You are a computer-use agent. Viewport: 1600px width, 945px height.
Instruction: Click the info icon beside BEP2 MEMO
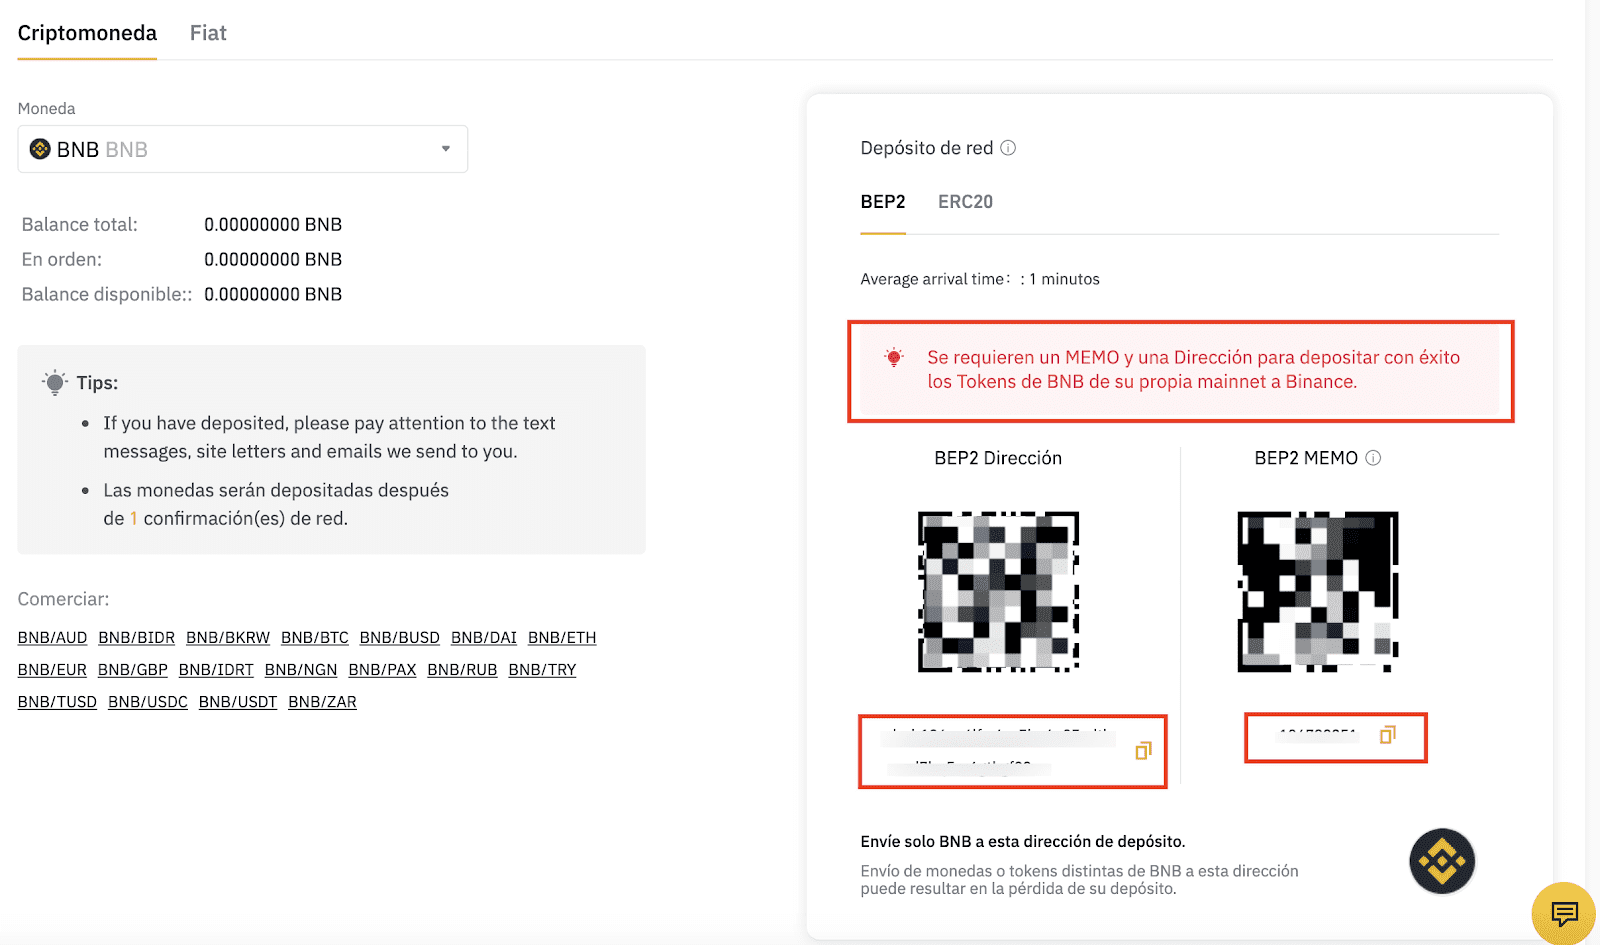coord(1373,458)
